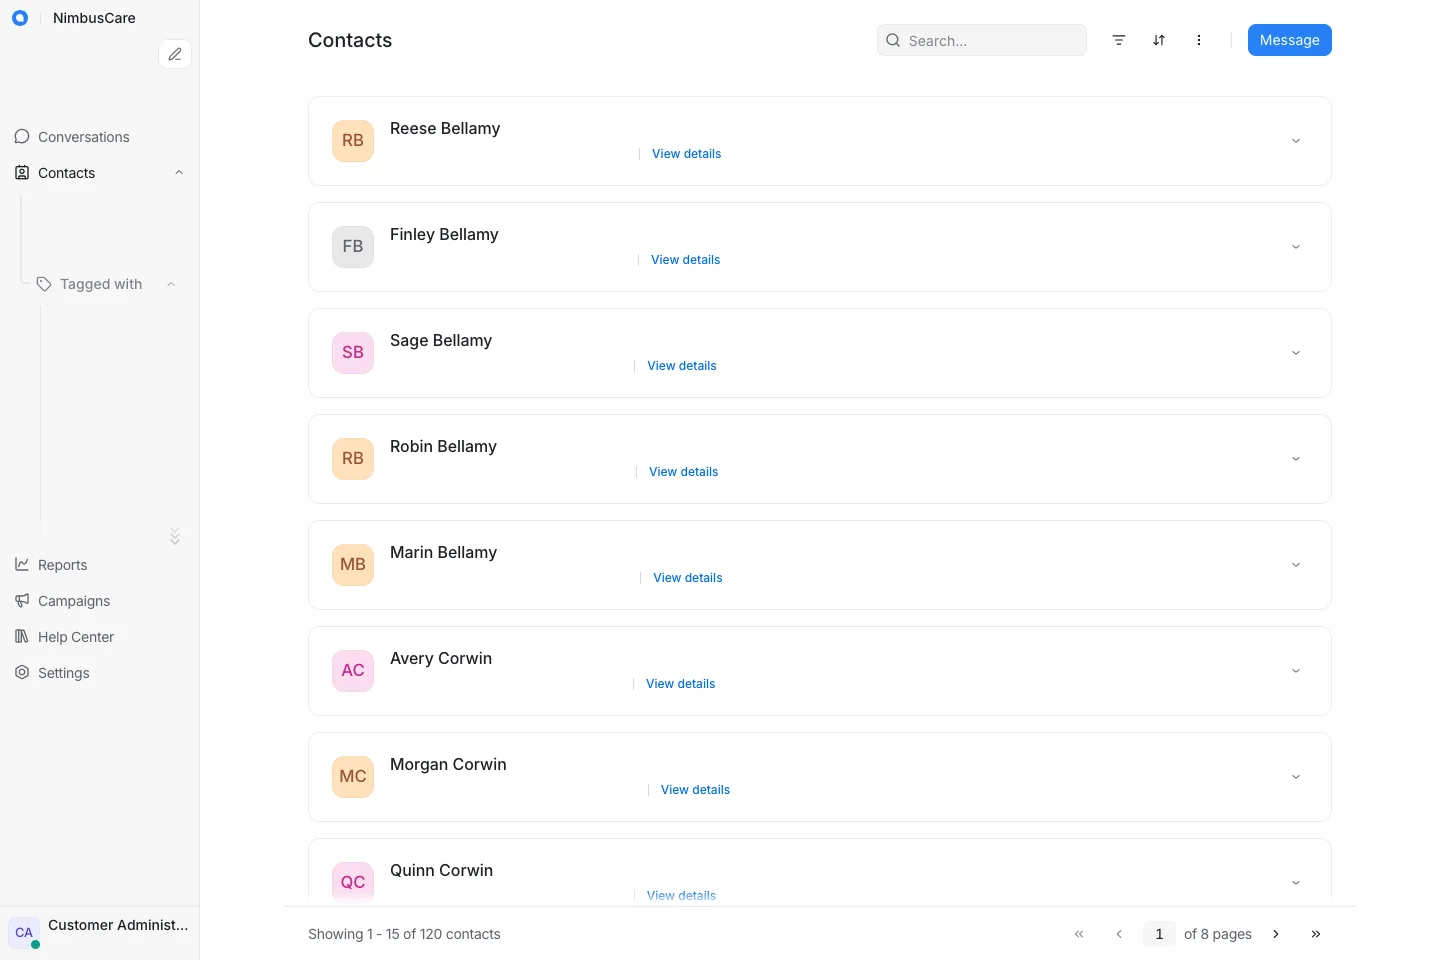Screen dimensions: 1440x960
Task: Click the CA profile avatar
Action: [24, 932]
